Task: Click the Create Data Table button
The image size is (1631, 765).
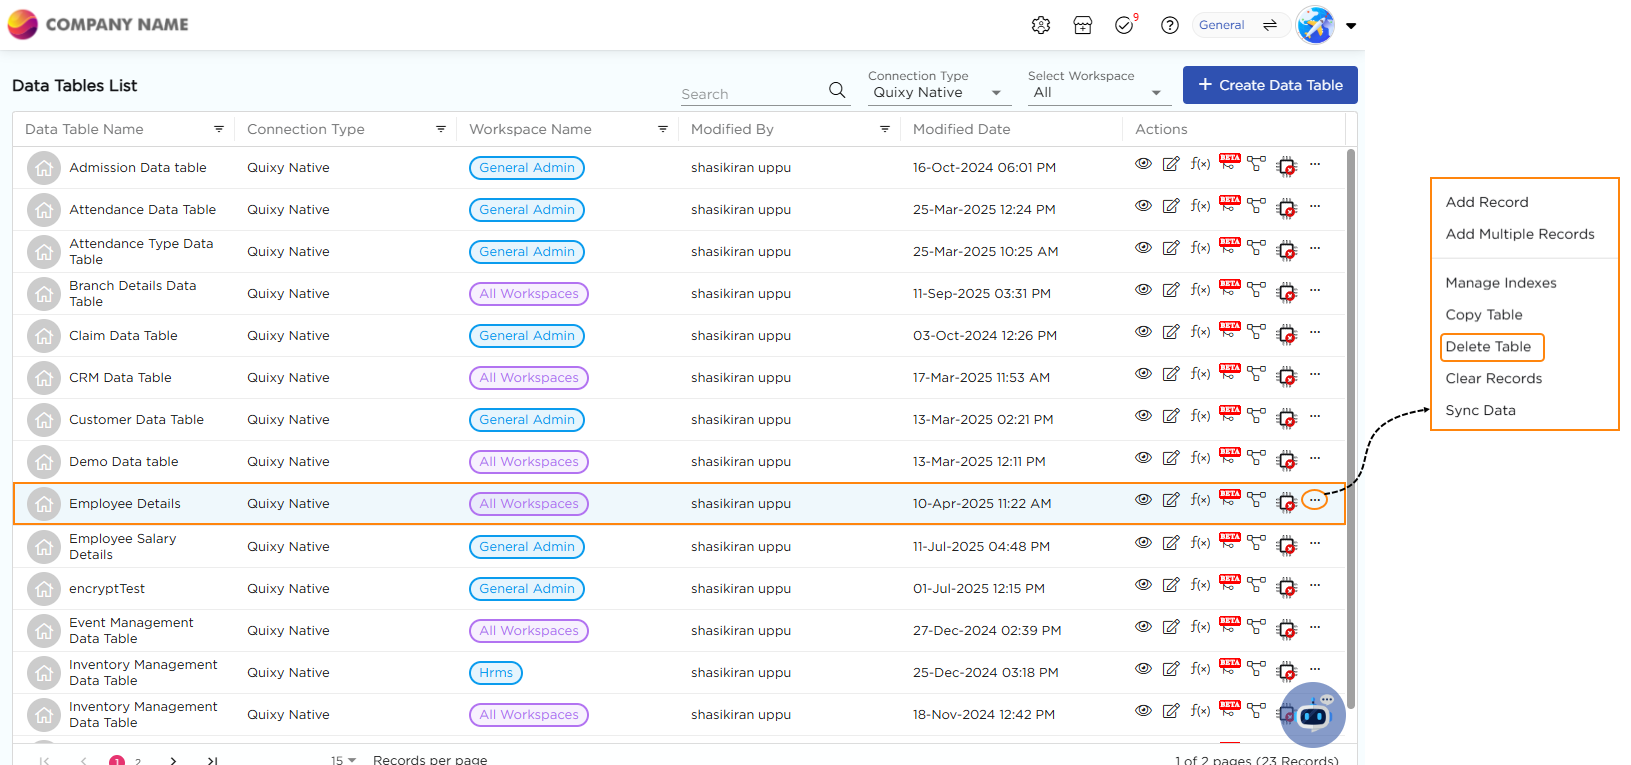Action: pyautogui.click(x=1270, y=85)
